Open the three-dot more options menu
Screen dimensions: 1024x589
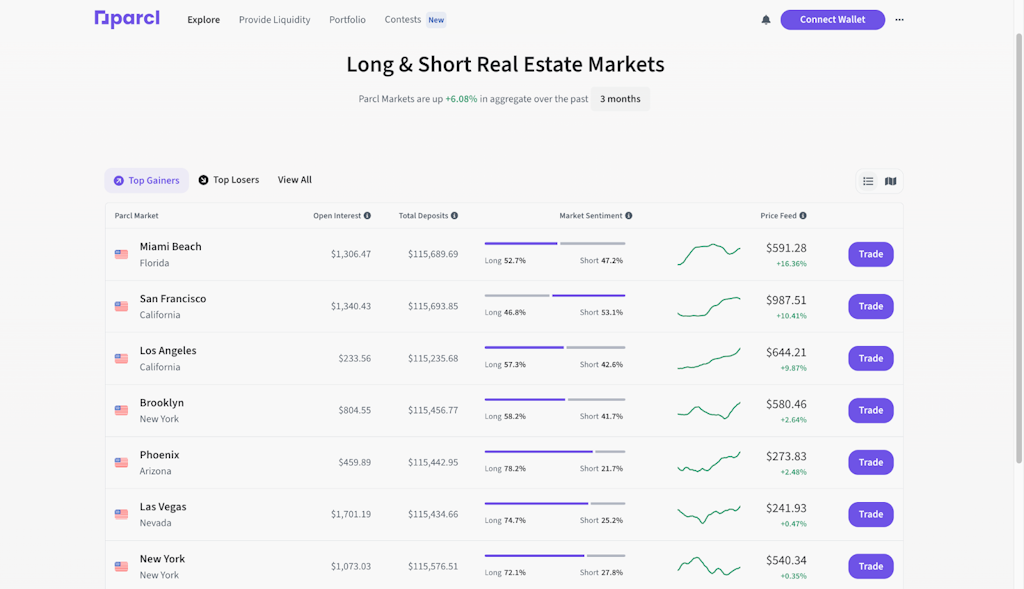click(x=899, y=20)
